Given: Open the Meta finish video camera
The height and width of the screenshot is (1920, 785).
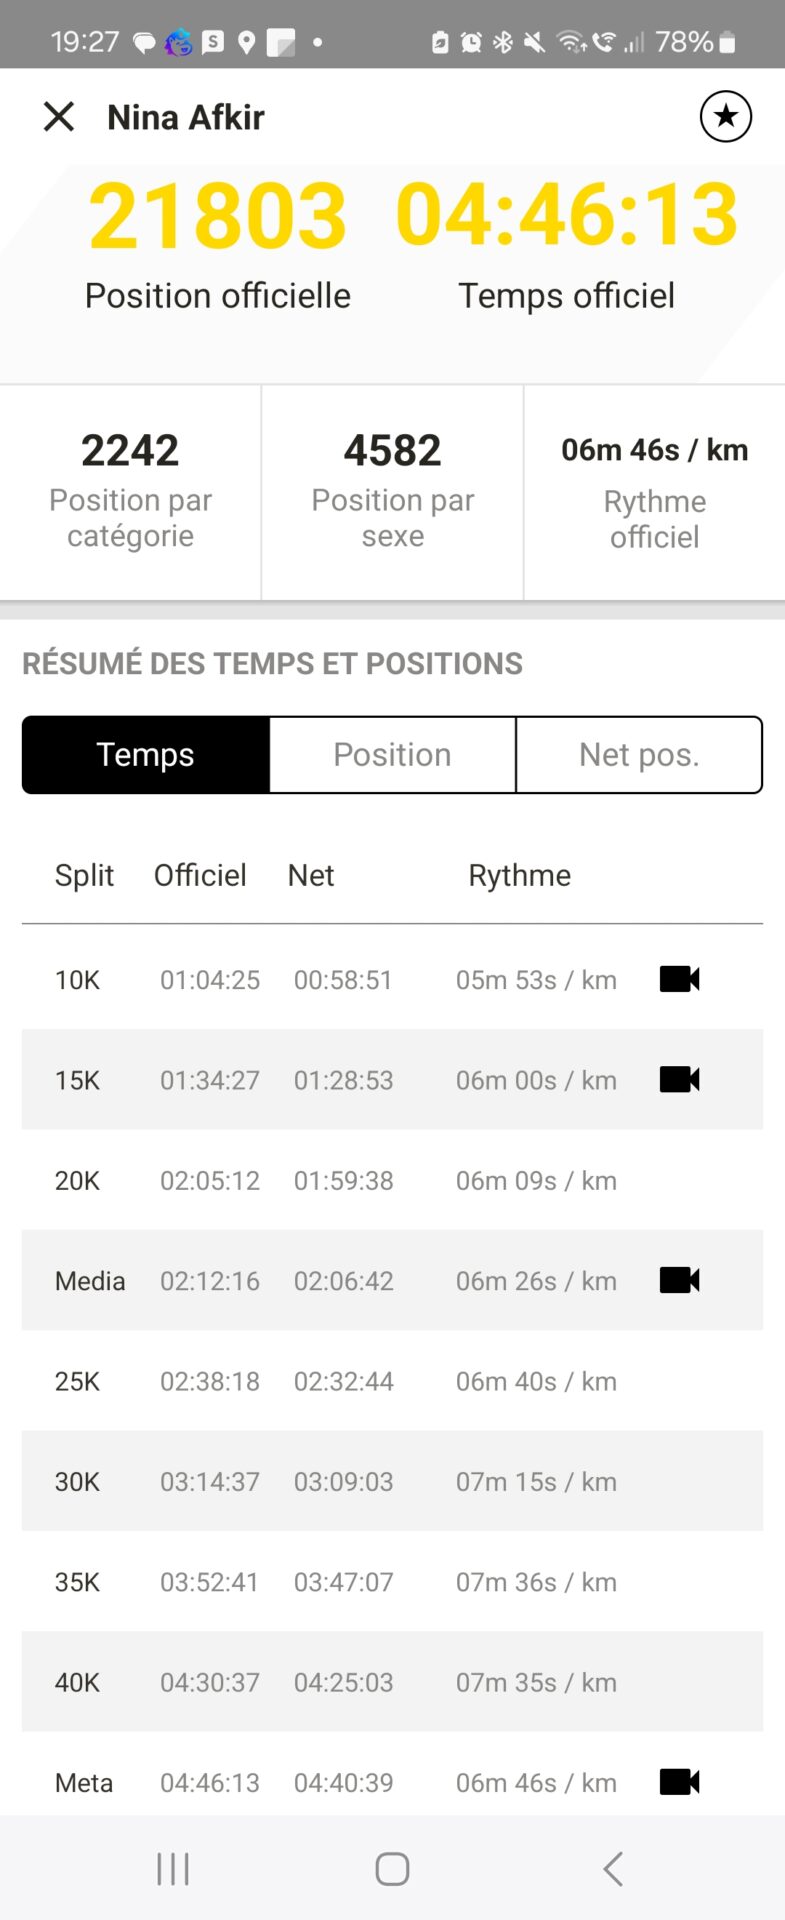Looking at the screenshot, I should point(679,1781).
